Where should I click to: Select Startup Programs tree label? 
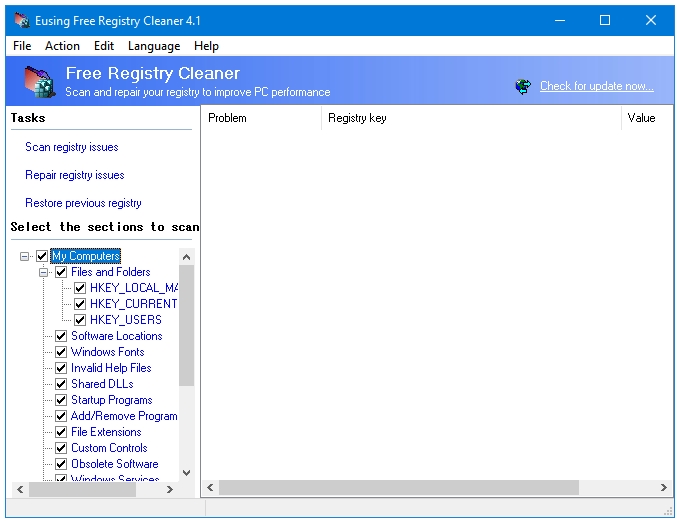point(111,400)
